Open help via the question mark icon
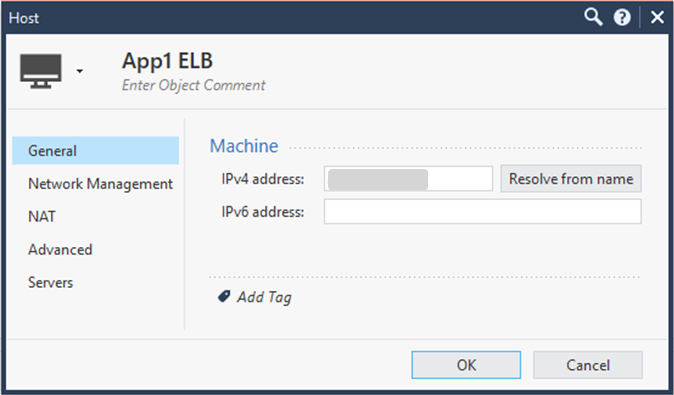The width and height of the screenshot is (674, 395). point(622,18)
